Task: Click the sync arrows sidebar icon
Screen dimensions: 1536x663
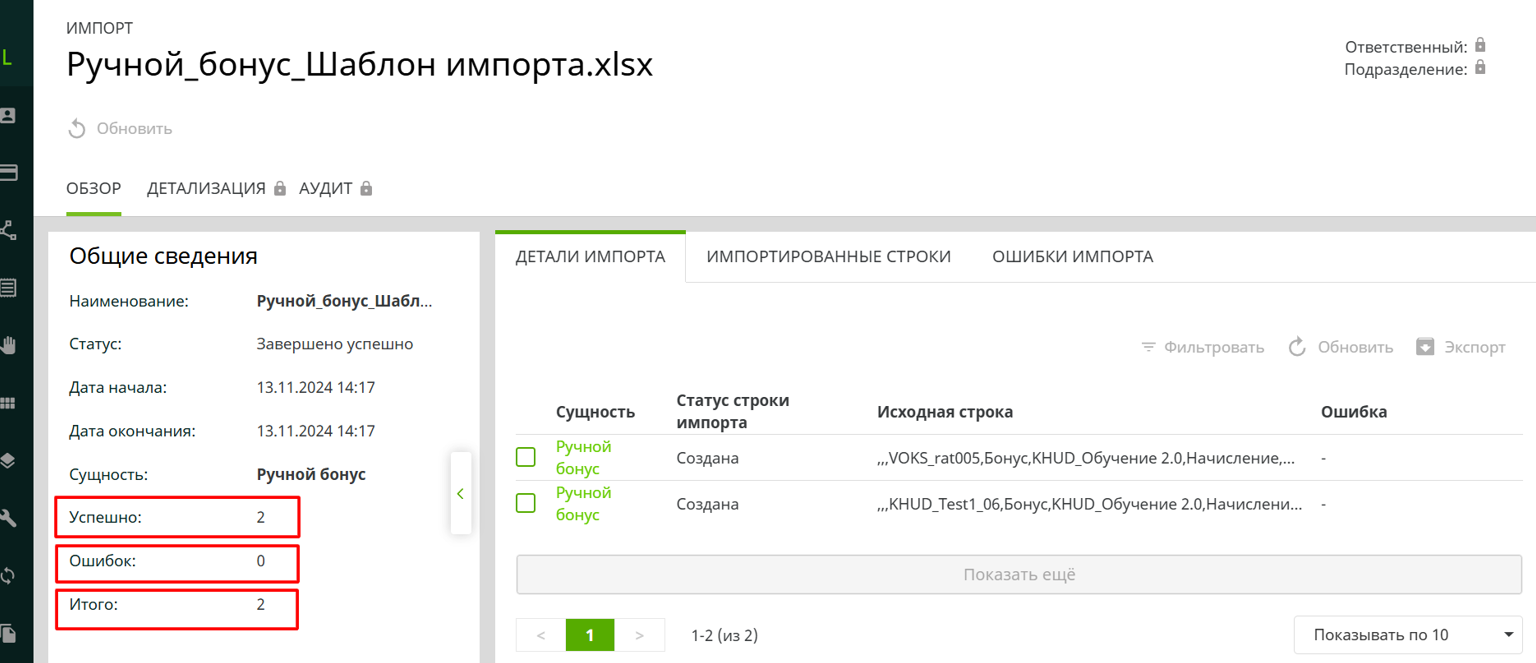Action: point(8,575)
